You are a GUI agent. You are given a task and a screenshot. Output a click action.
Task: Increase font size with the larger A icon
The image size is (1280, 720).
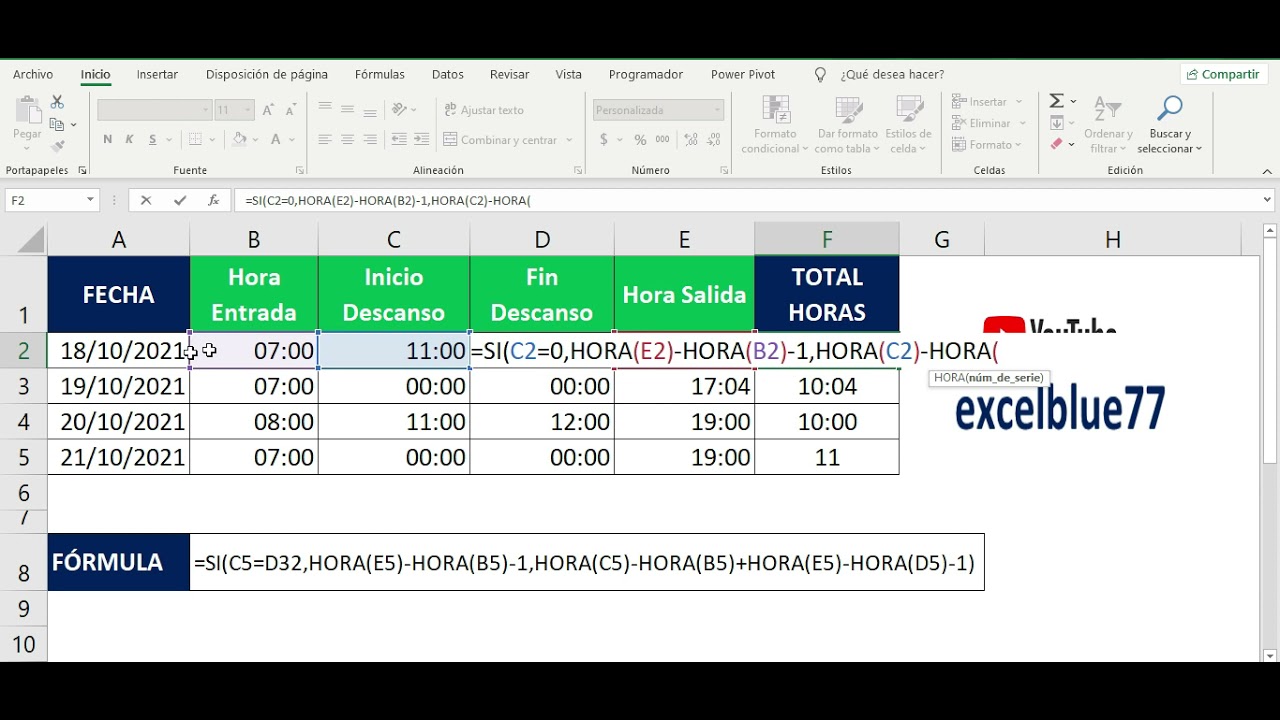point(269,110)
